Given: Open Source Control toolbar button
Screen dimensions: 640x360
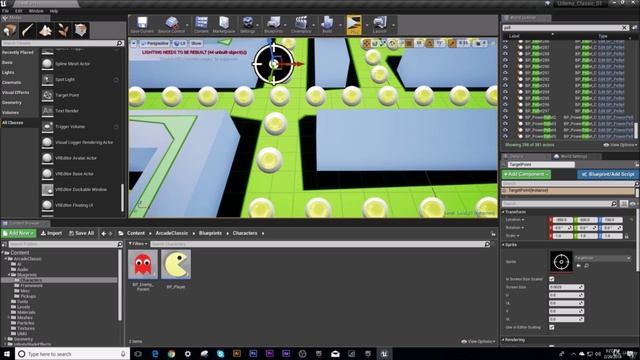Looking at the screenshot, I should click(x=171, y=25).
